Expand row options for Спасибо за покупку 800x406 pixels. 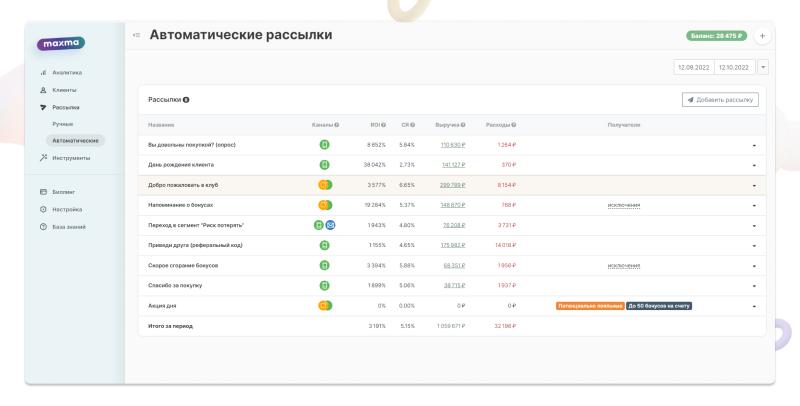(x=754, y=285)
